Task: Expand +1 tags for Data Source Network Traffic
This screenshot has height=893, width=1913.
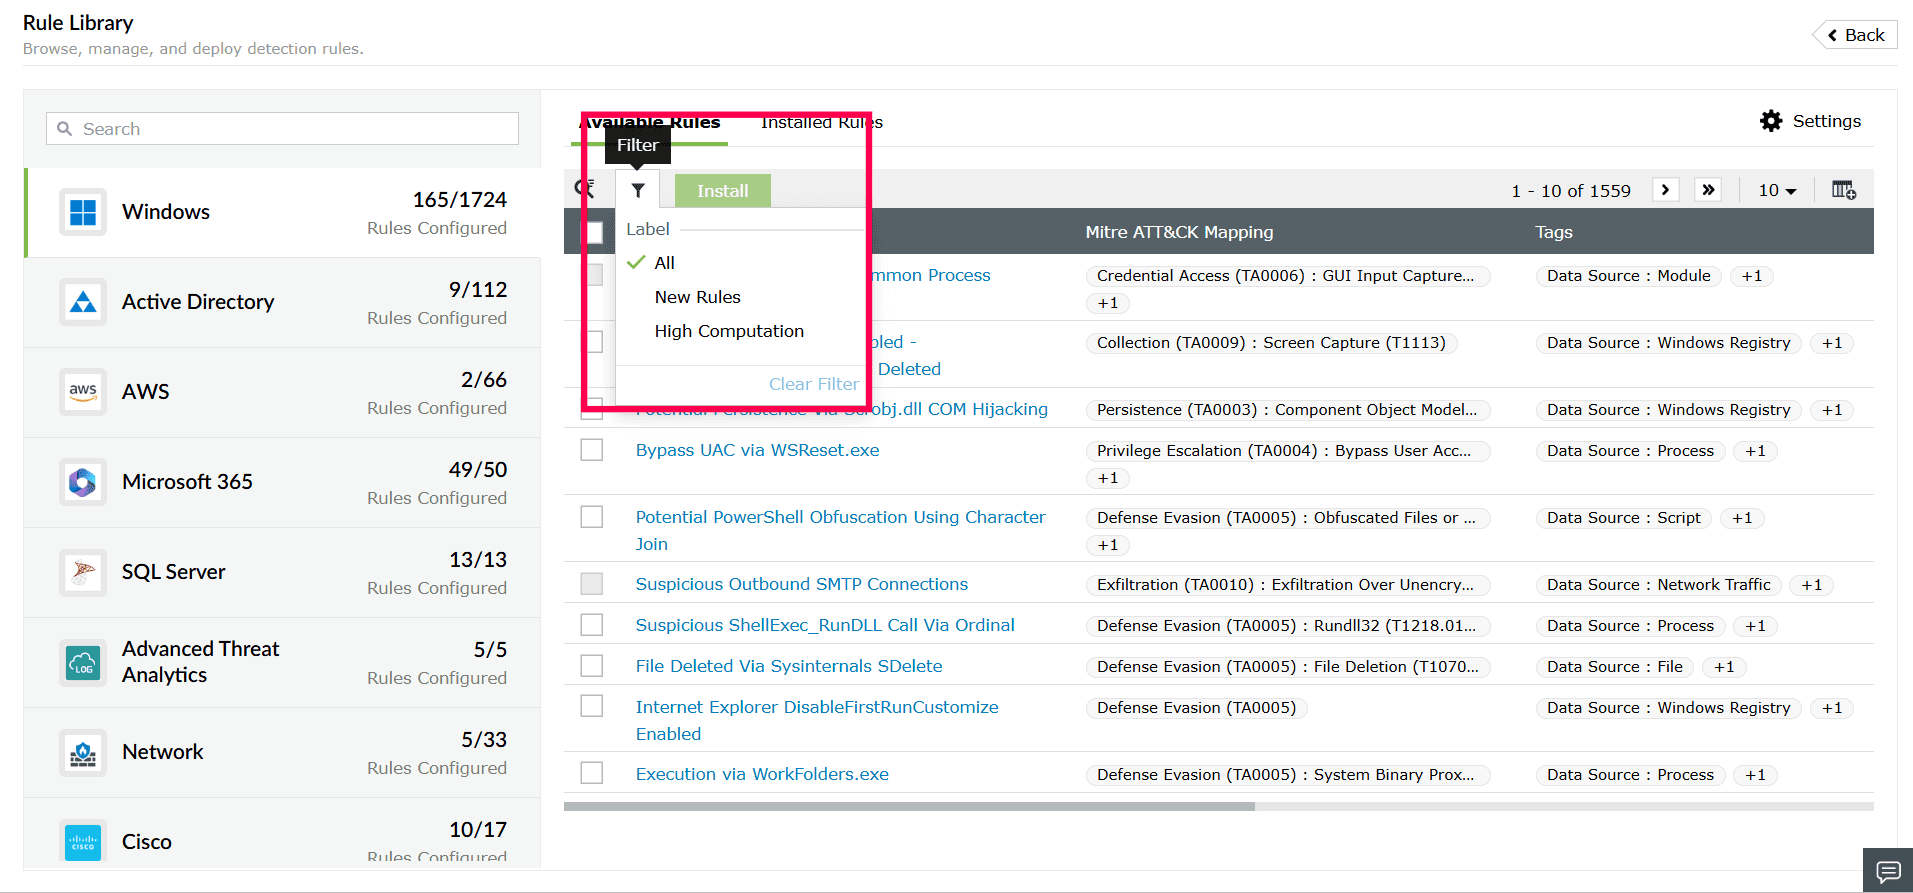Action: tap(1812, 585)
